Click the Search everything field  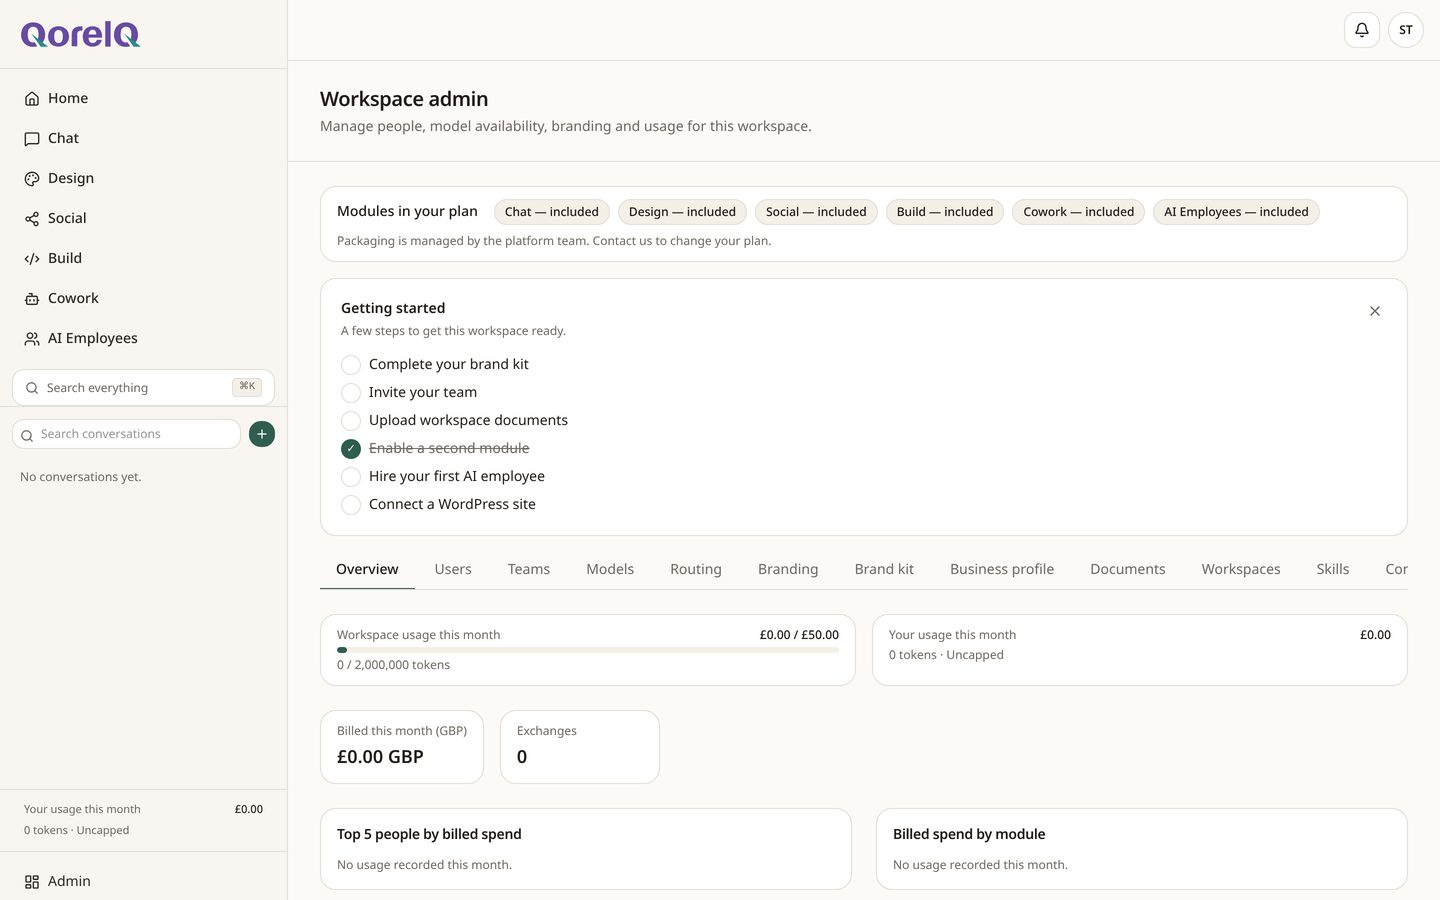click(143, 388)
